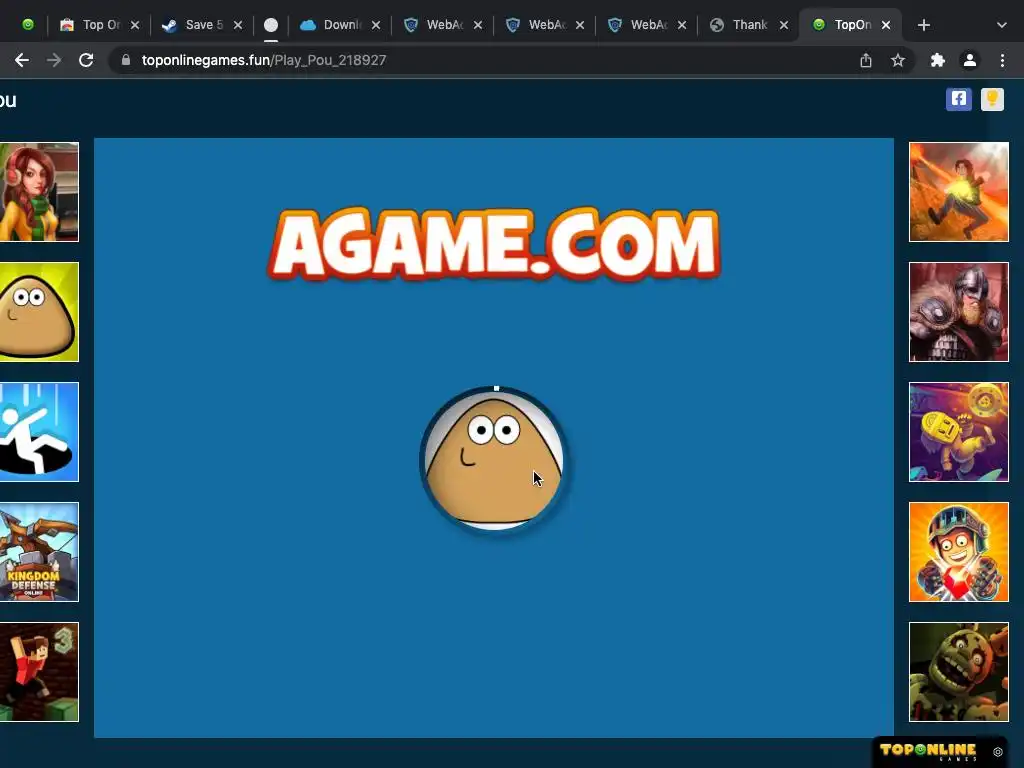Switch to the third WebAc tab
The height and width of the screenshot is (768, 1024).
click(x=646, y=25)
